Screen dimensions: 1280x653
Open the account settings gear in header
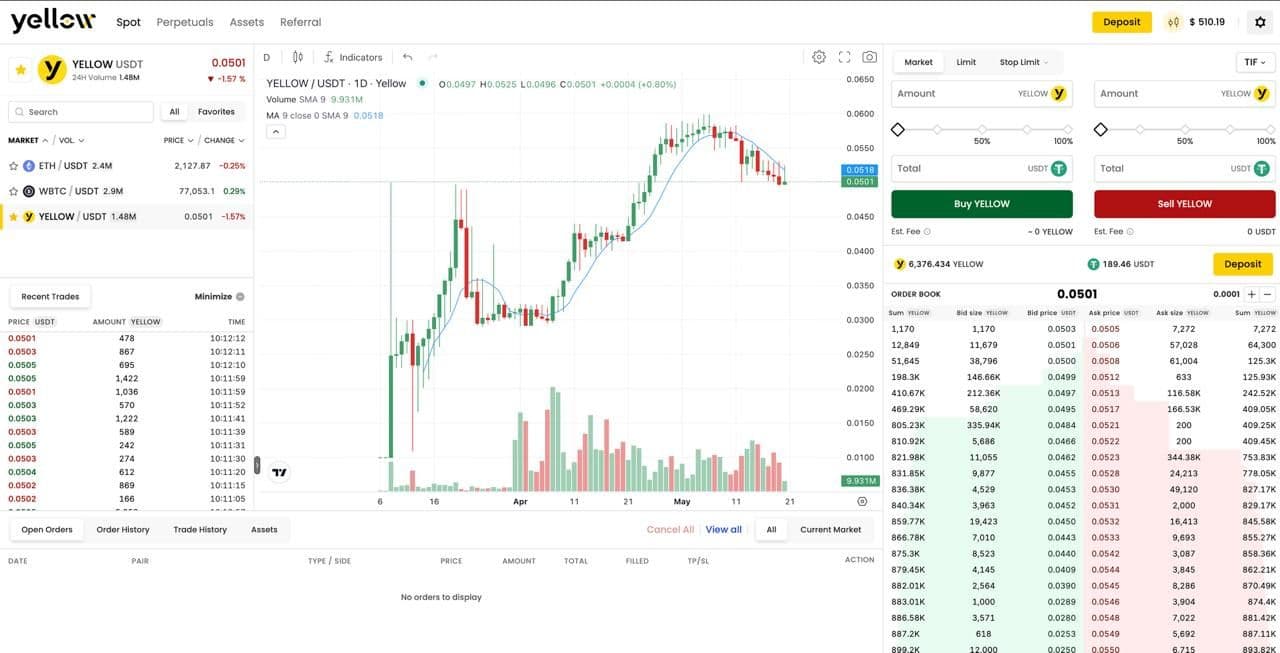click(x=1260, y=22)
